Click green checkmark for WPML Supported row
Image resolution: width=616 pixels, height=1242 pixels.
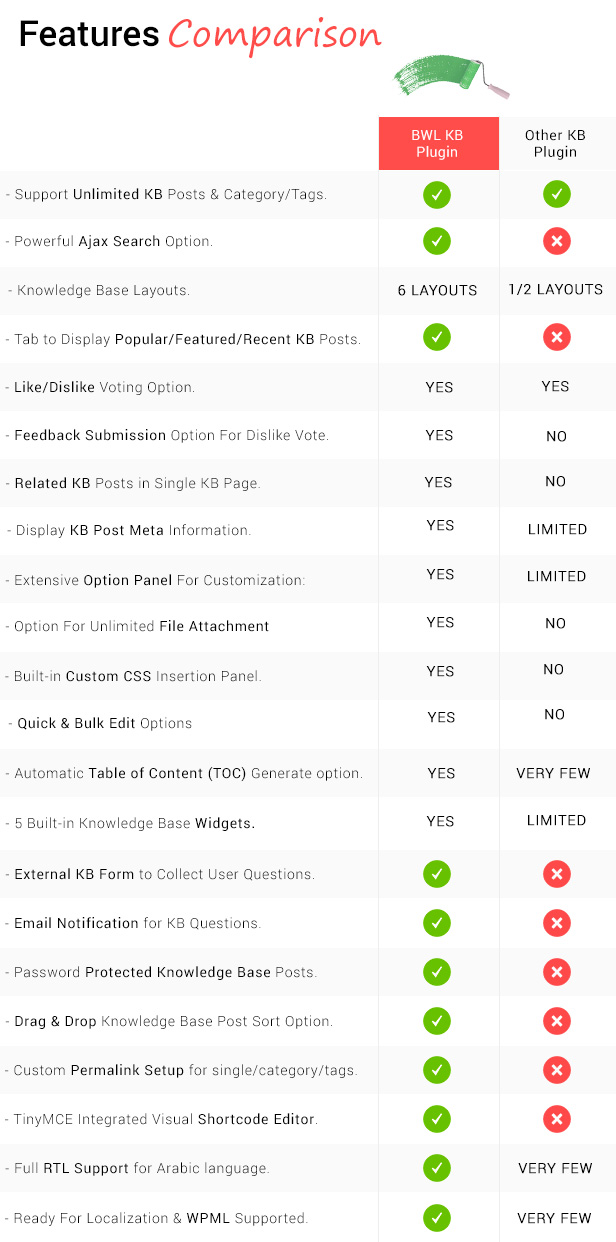pyautogui.click(x=437, y=1217)
